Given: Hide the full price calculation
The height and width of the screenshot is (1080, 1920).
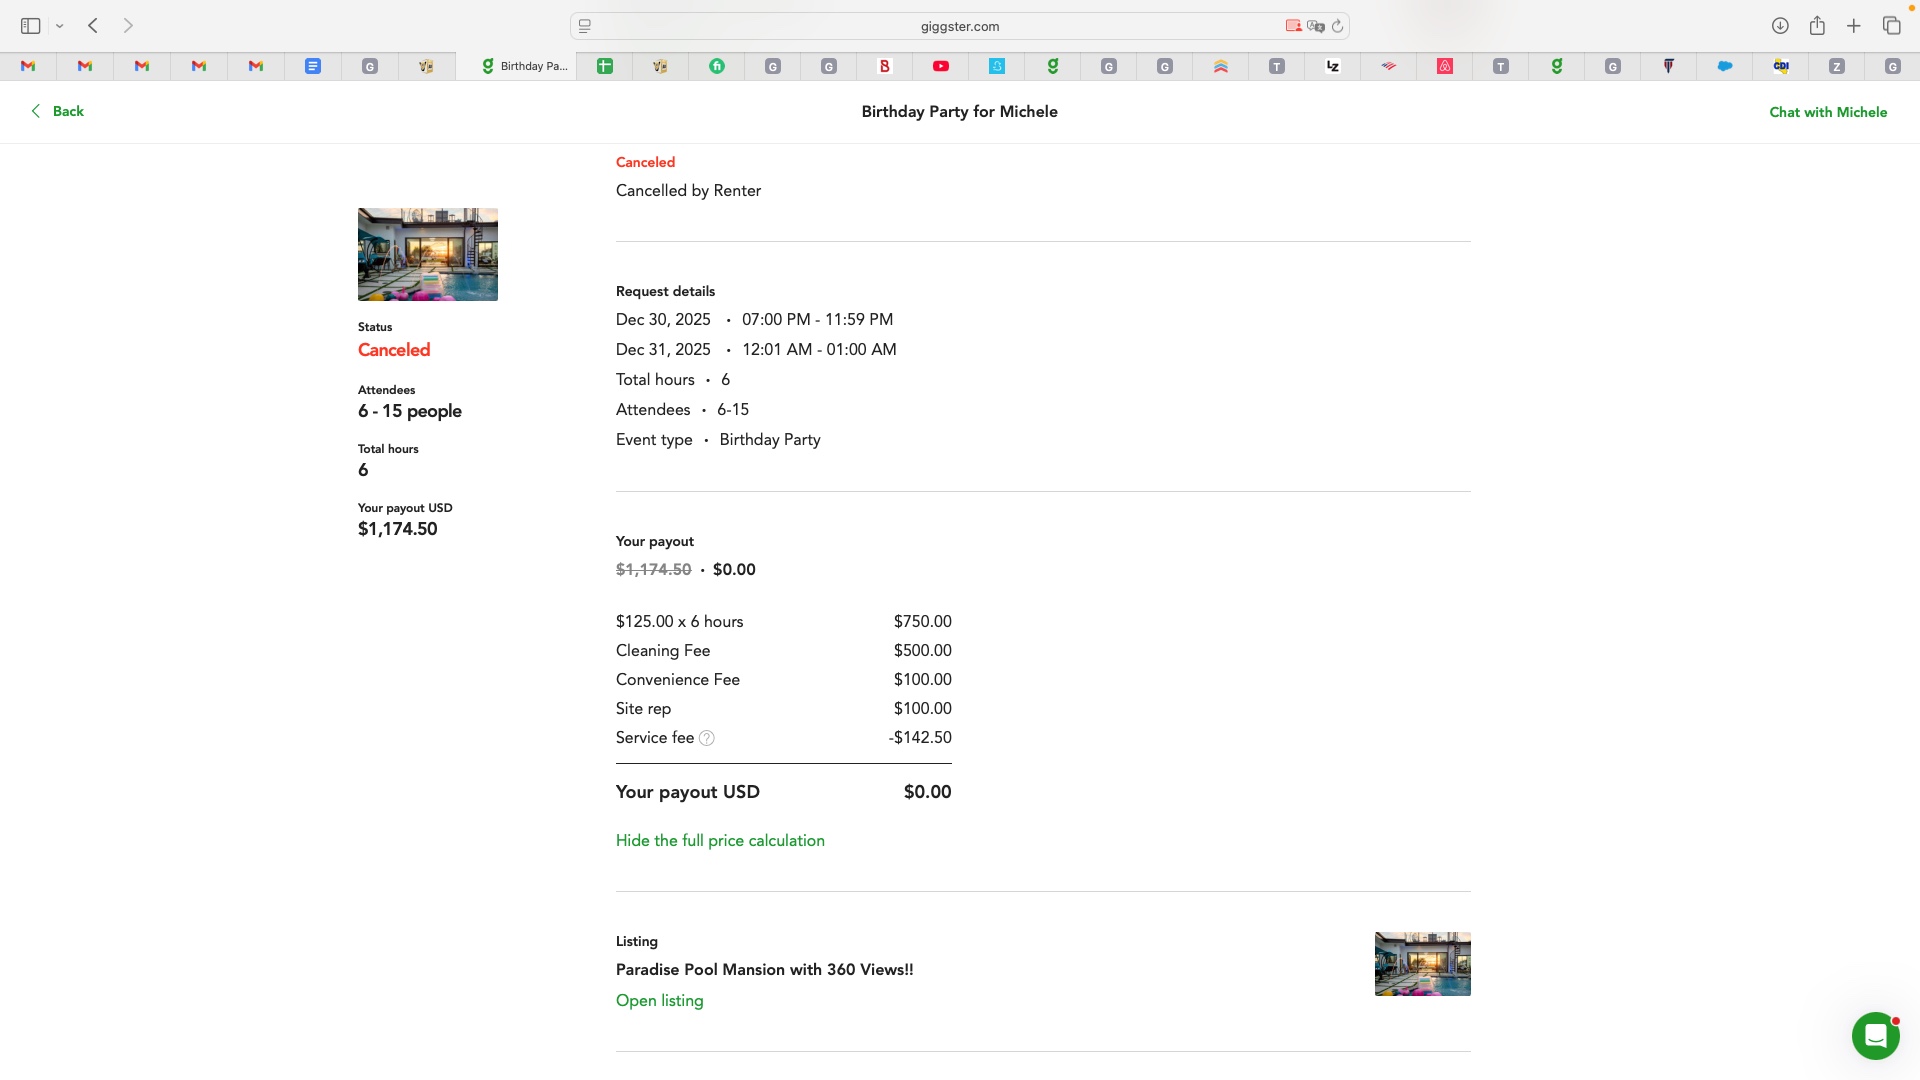Looking at the screenshot, I should click(720, 841).
